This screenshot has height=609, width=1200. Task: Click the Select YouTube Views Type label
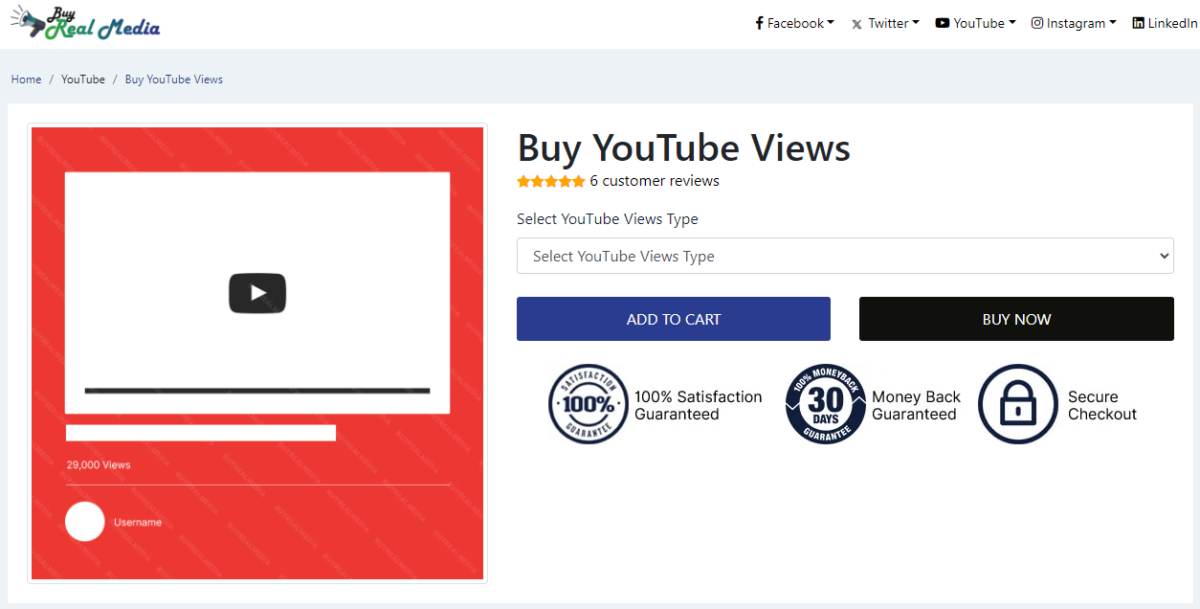pyautogui.click(x=607, y=219)
